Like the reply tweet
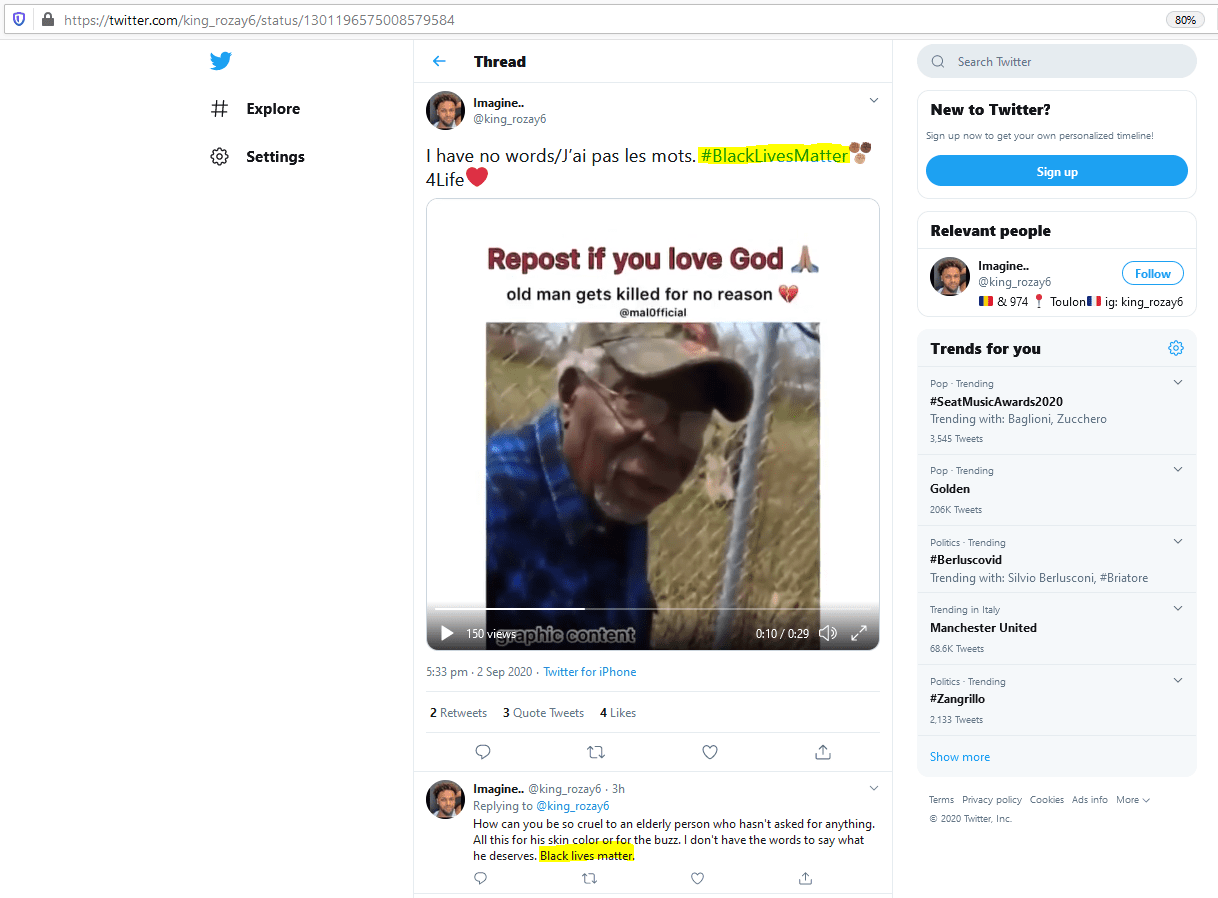 (697, 878)
